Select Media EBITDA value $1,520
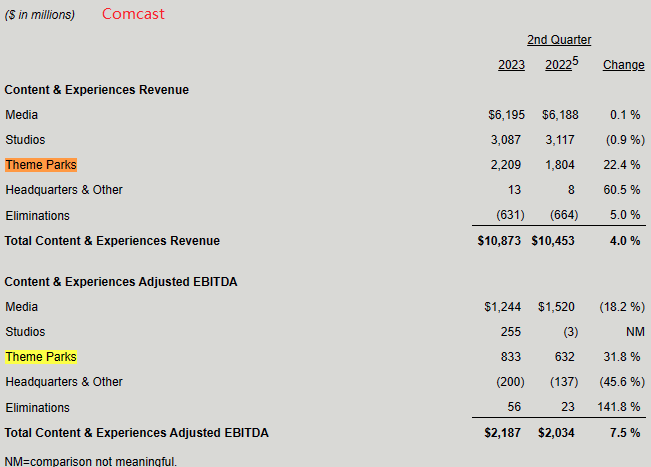The height and width of the screenshot is (467, 651). point(556,307)
